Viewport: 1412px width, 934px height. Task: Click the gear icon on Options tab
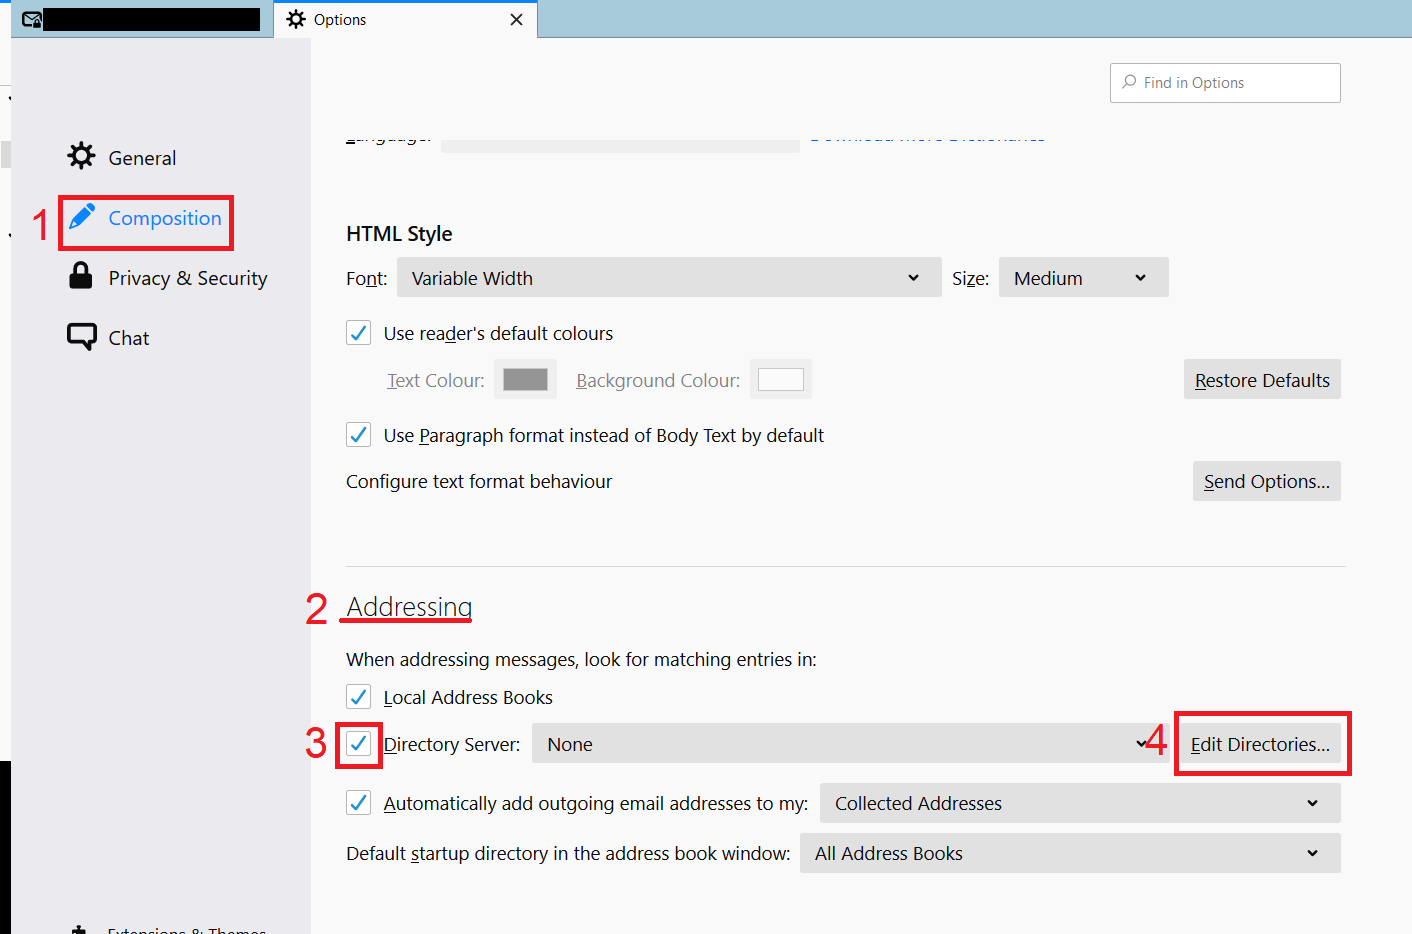pyautogui.click(x=296, y=19)
